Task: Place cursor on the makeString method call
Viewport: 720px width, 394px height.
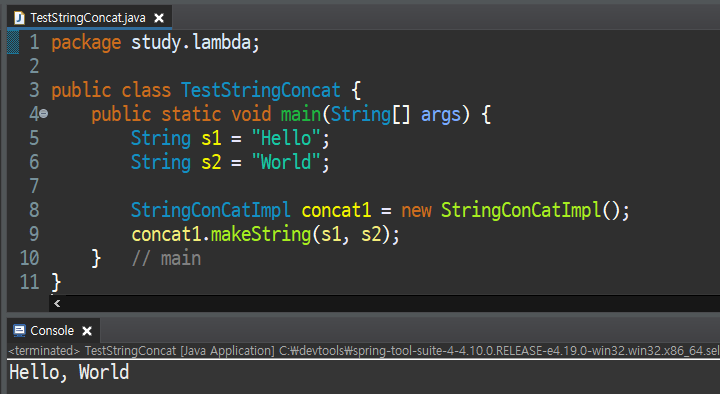Action: pos(260,234)
